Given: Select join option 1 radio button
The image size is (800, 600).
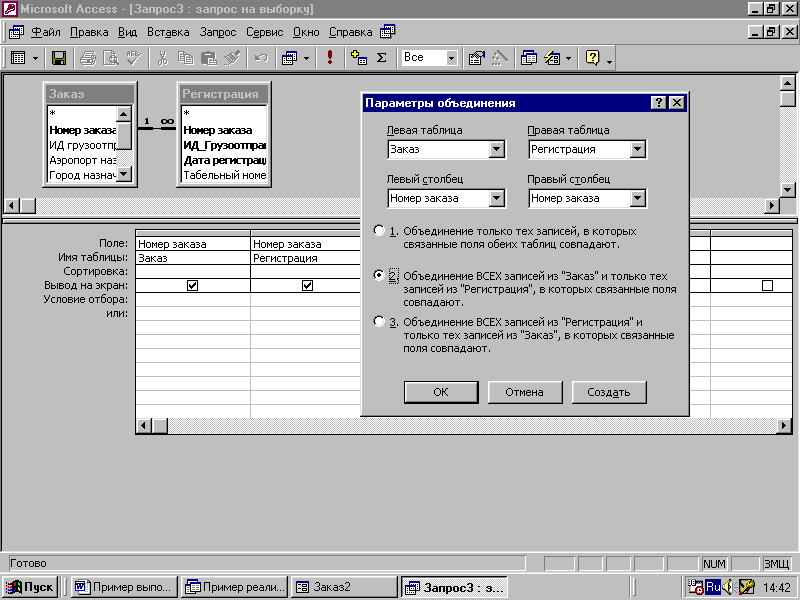Looking at the screenshot, I should point(379,231).
